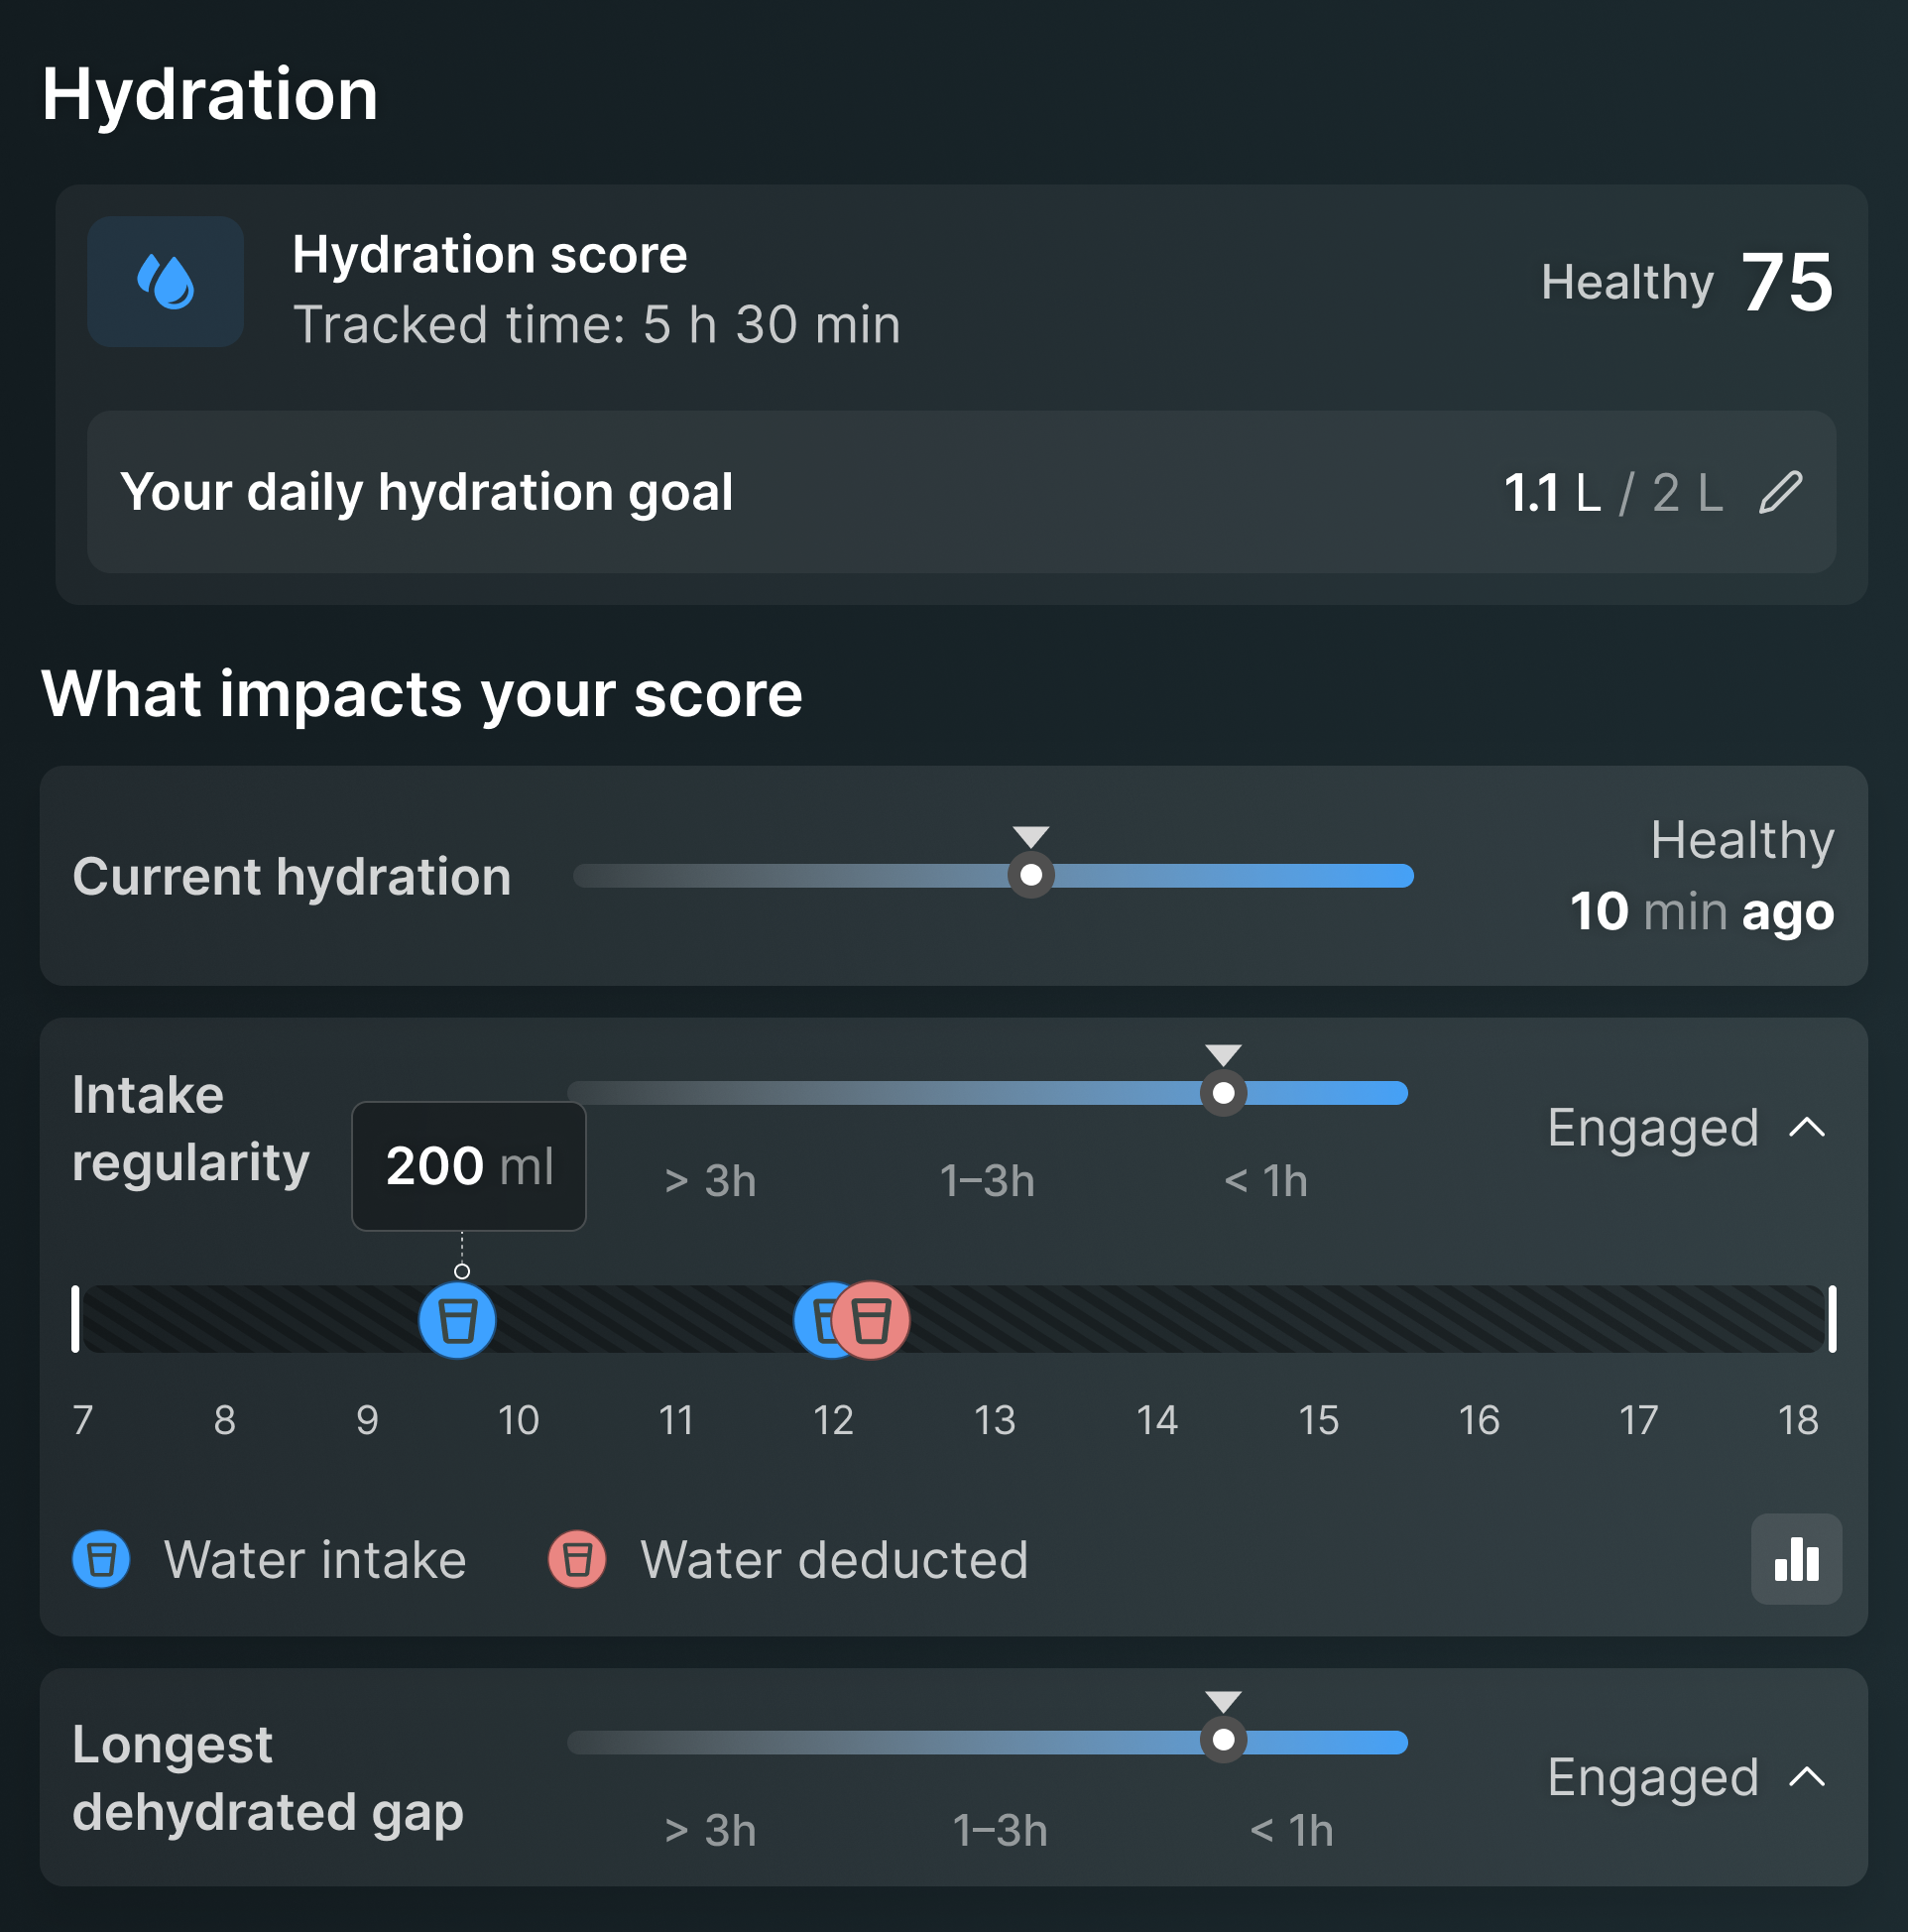The width and height of the screenshot is (1908, 1932).
Task: Click the pencil edit icon for hydration goal
Action: coord(1781,492)
